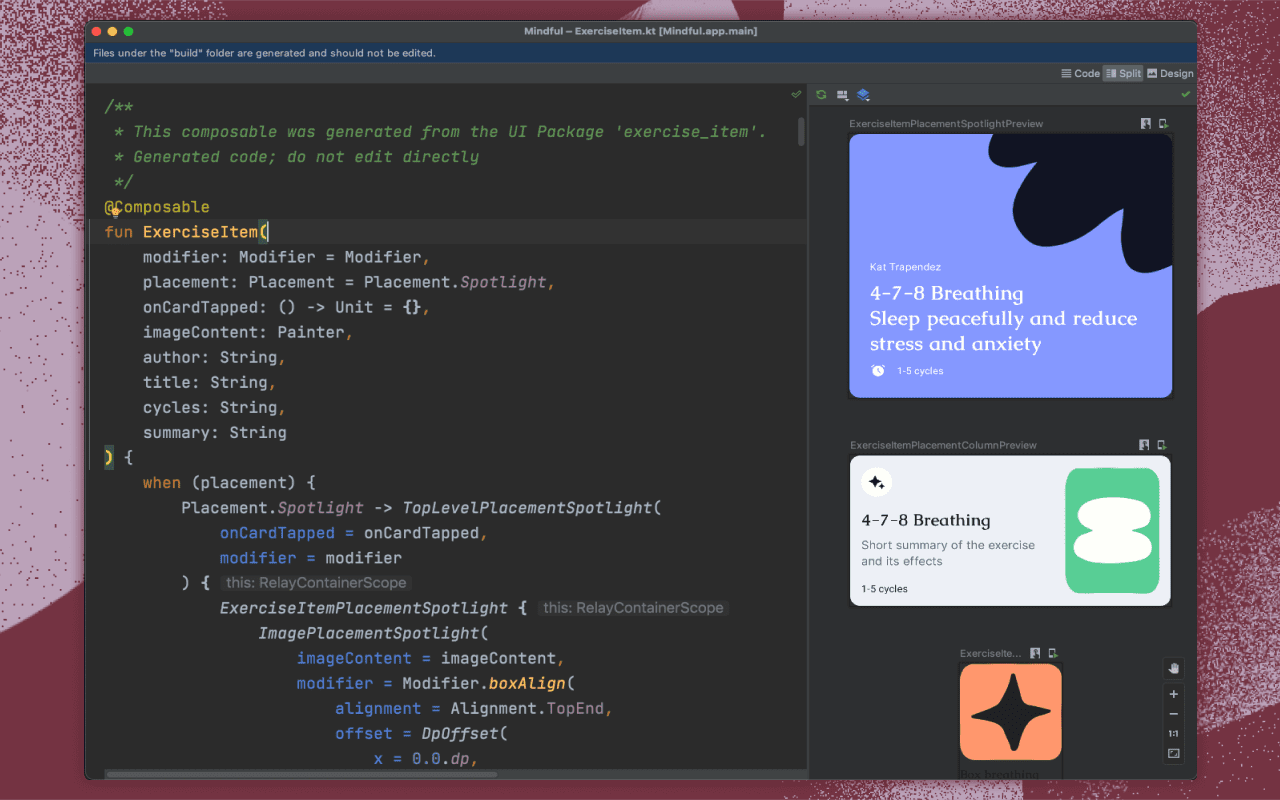
Task: Click the Zoom to Fit icon
Action: point(1174,753)
